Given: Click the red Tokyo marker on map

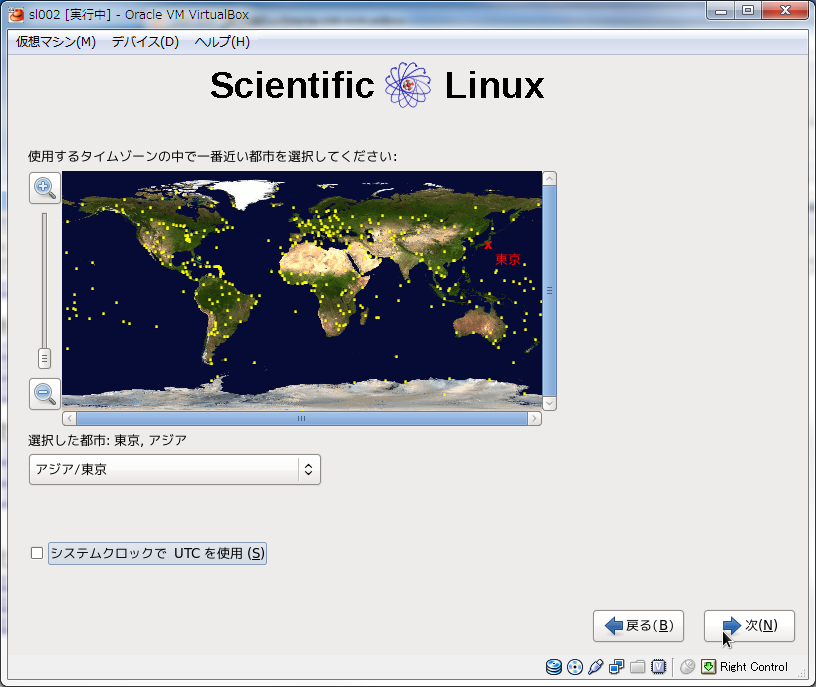Looking at the screenshot, I should coord(488,245).
